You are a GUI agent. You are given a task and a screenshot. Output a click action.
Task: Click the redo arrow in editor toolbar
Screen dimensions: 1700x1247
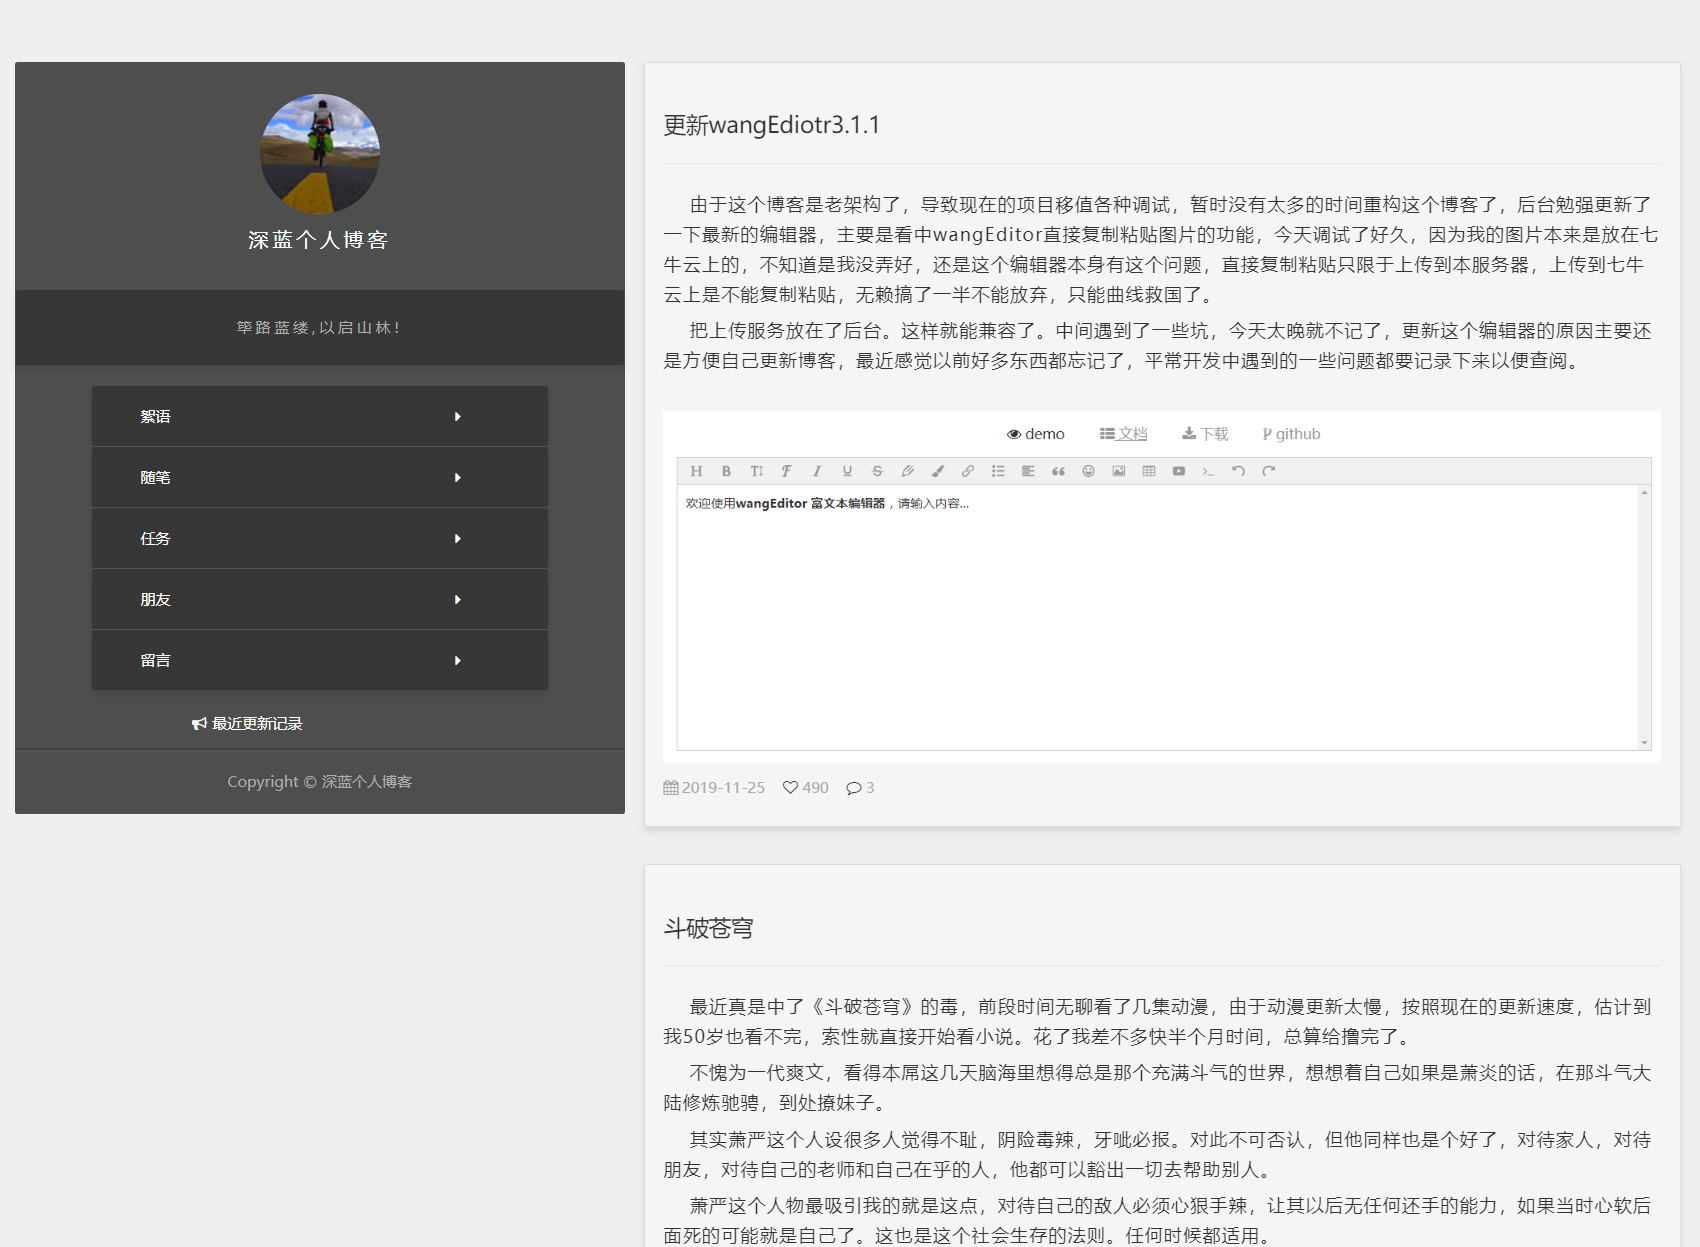[1269, 471]
